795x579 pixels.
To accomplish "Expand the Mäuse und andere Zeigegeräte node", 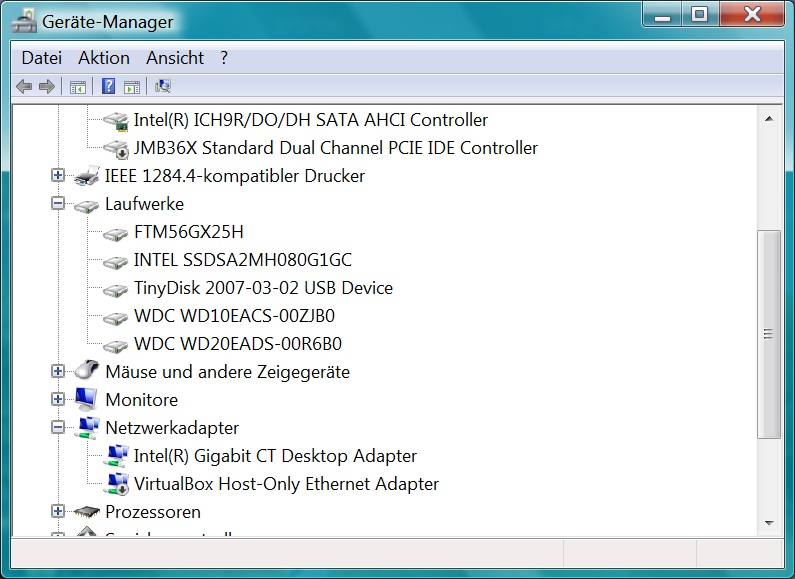I will coord(58,371).
